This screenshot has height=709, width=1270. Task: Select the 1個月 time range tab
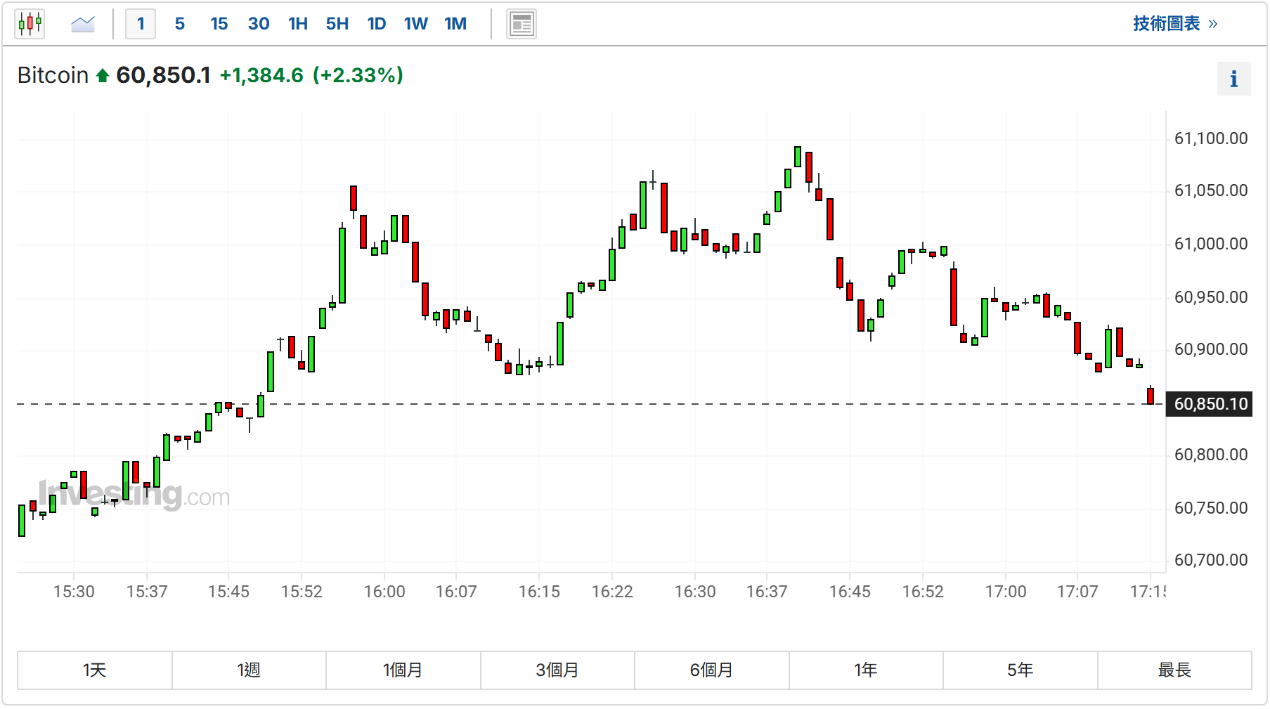coord(403,670)
